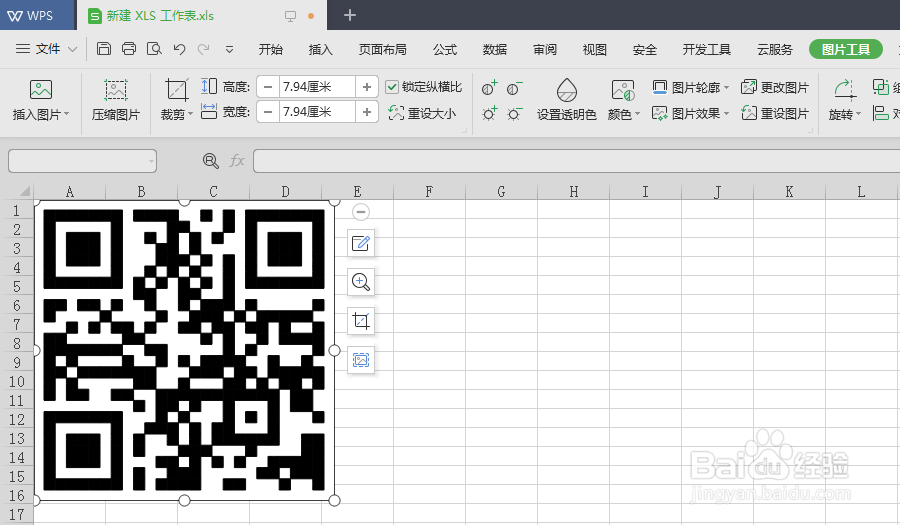Screen dimensions: 900x525
Task: Click the formula zoom magnifier icon
Action: point(211,161)
